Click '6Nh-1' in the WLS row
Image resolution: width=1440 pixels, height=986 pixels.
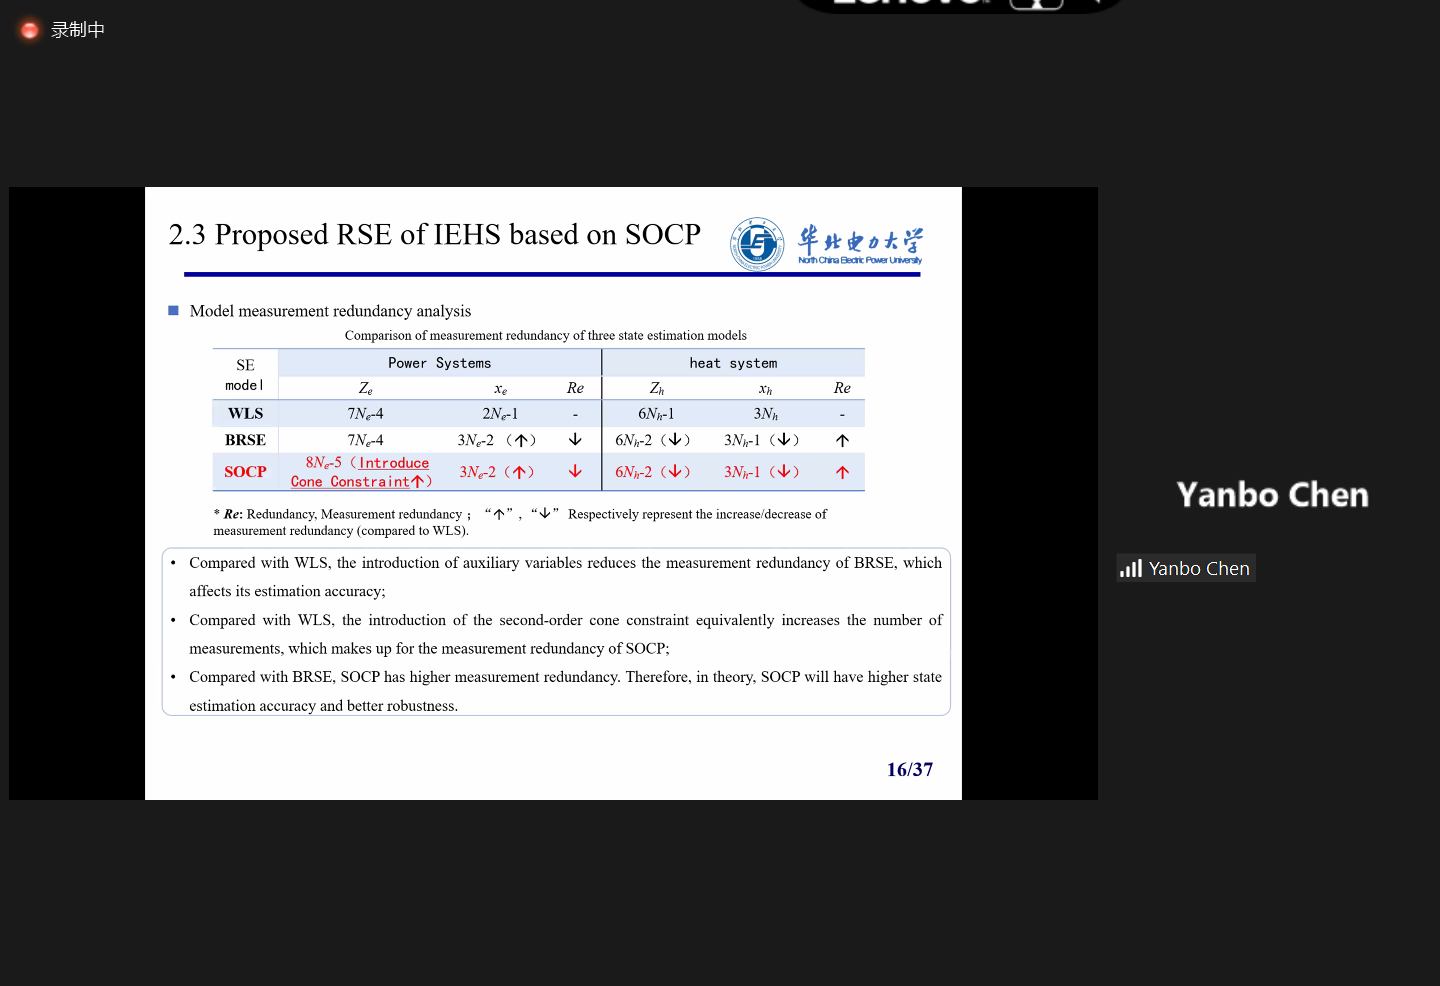[x=656, y=414]
